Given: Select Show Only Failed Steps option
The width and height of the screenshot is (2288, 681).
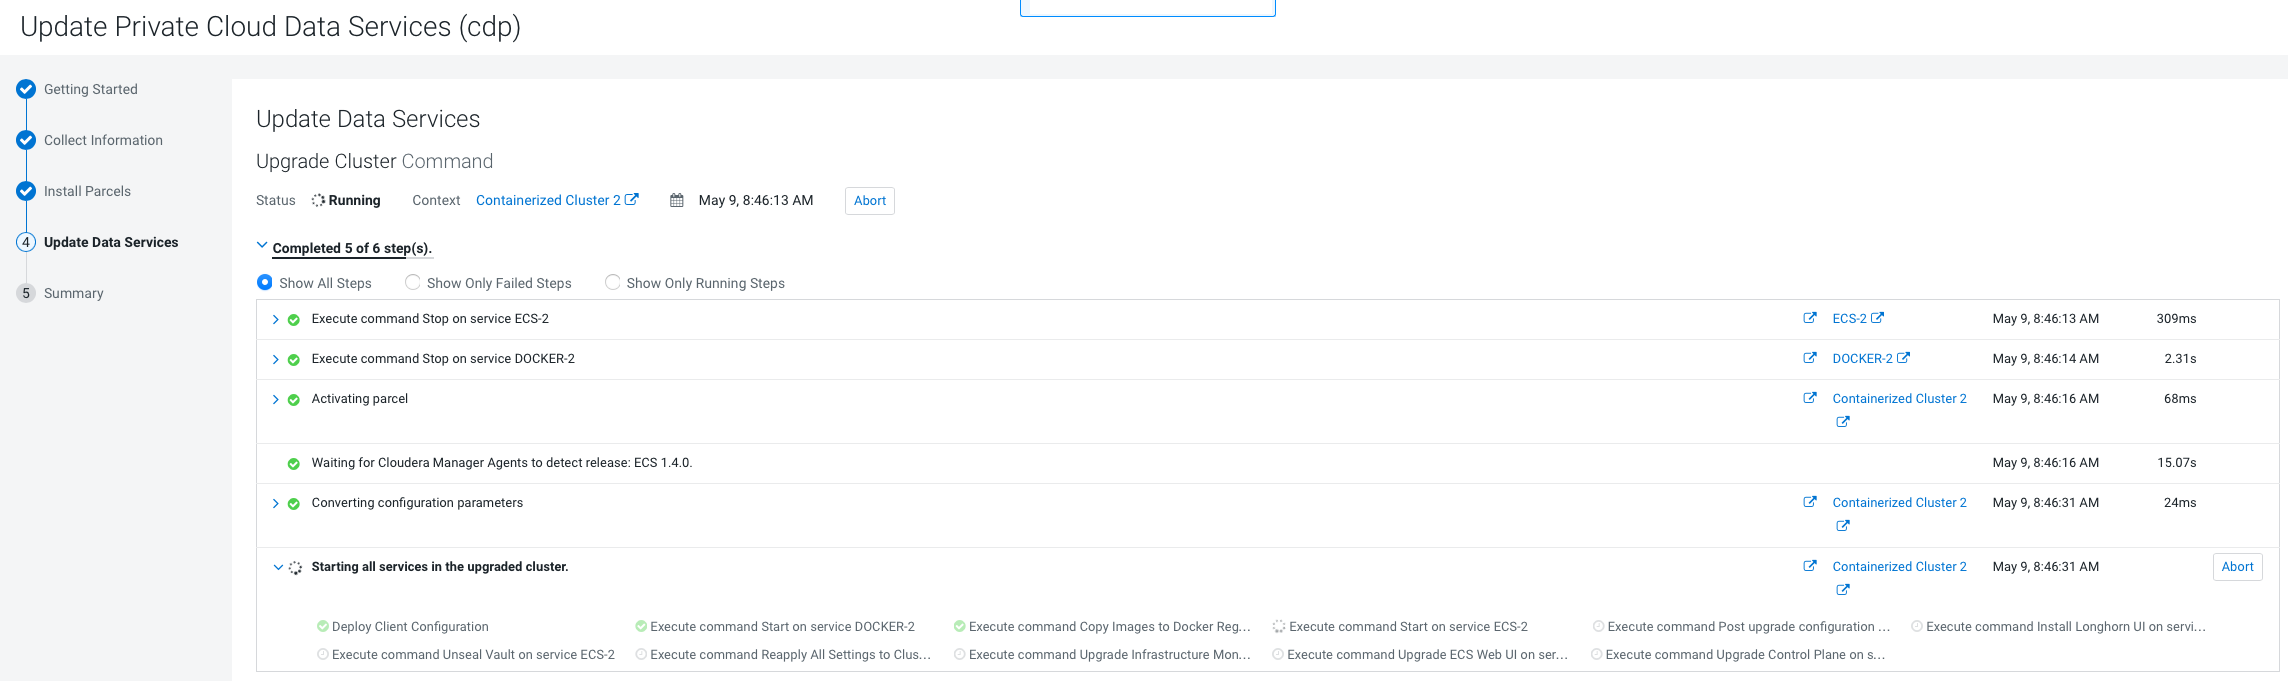Looking at the screenshot, I should pos(413,283).
